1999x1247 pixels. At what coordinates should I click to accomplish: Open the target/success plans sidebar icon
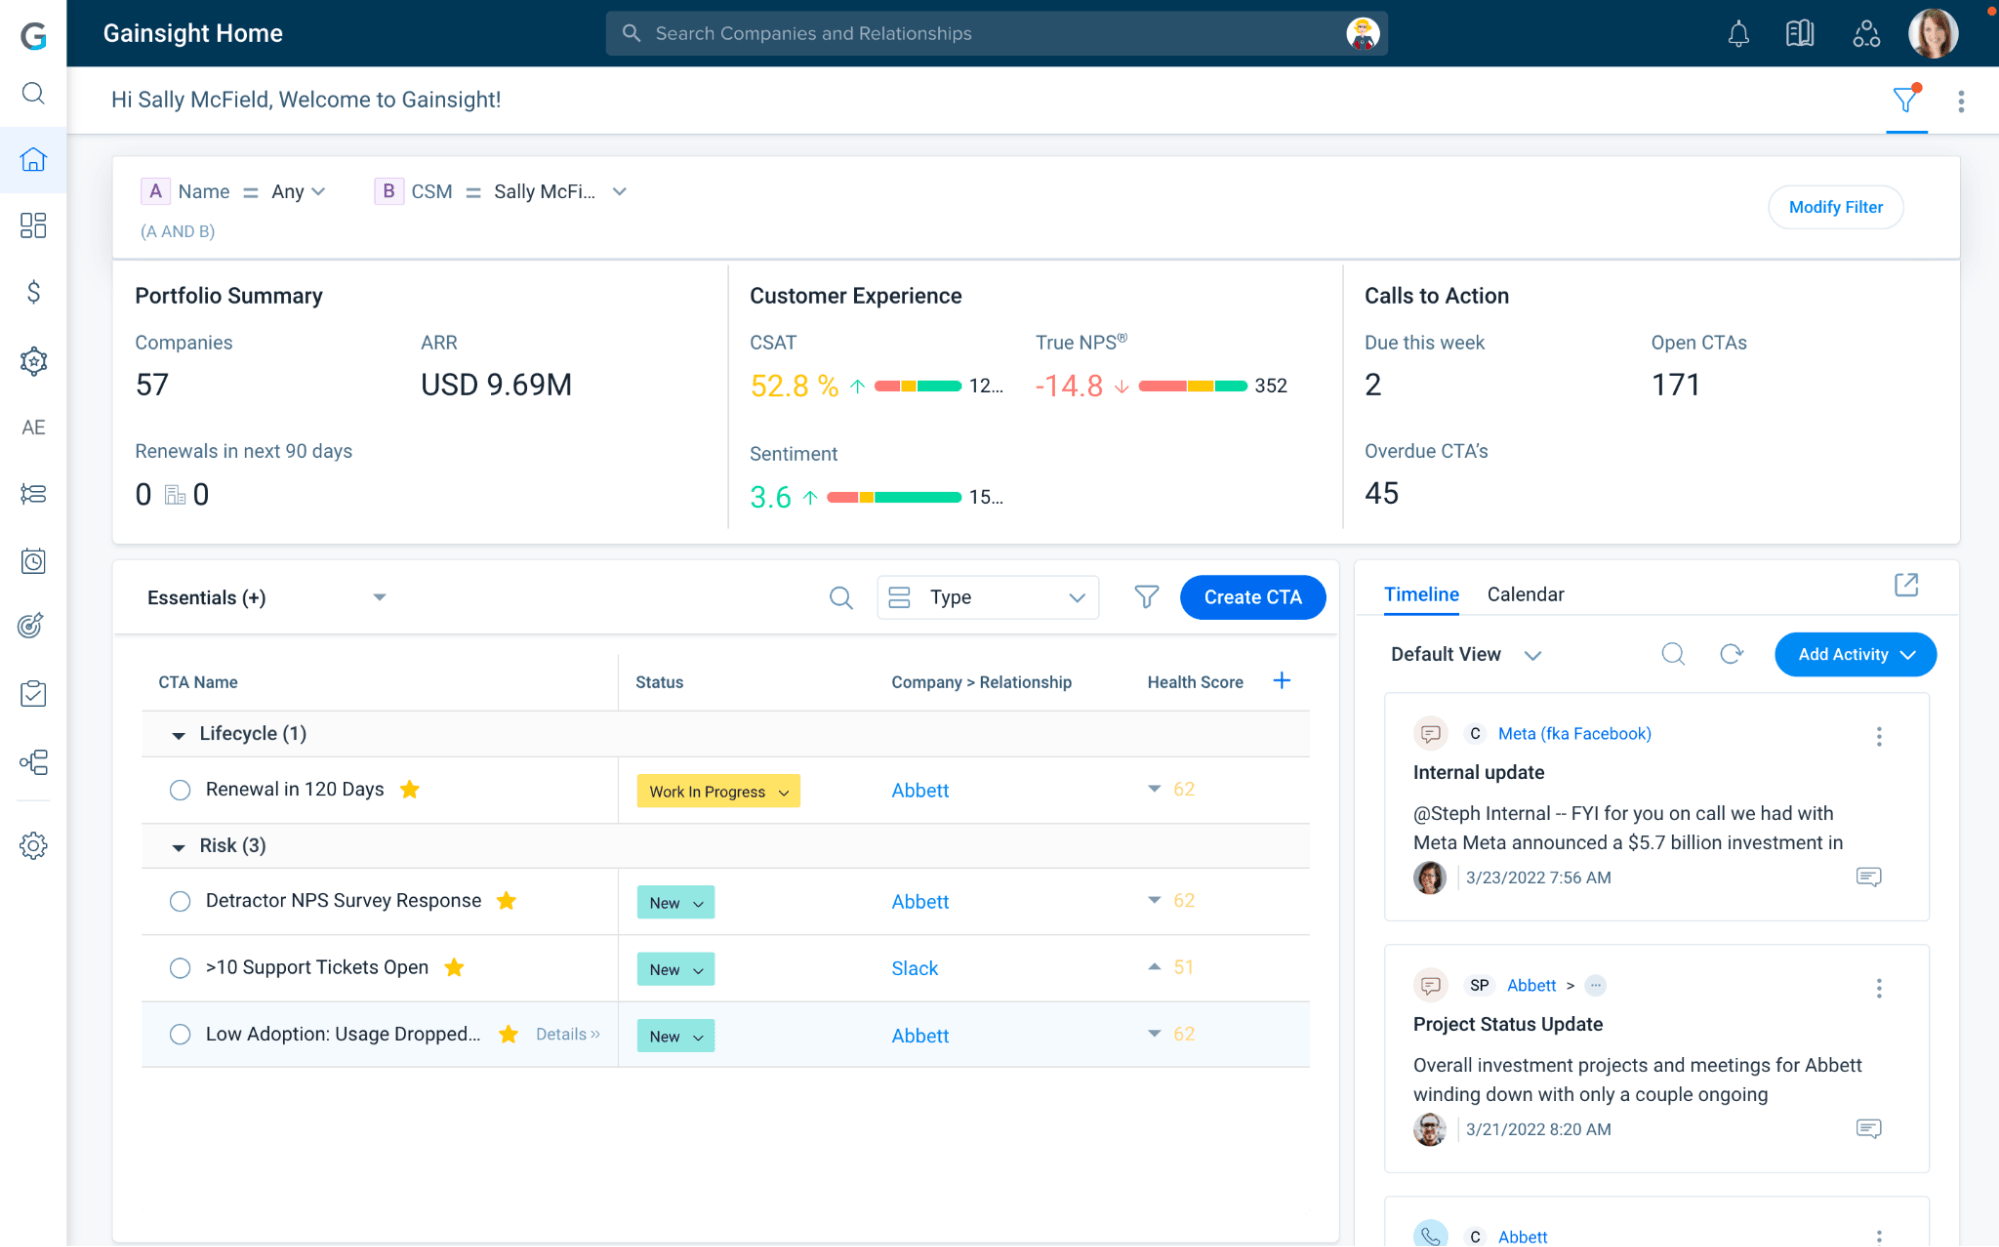pos(33,625)
